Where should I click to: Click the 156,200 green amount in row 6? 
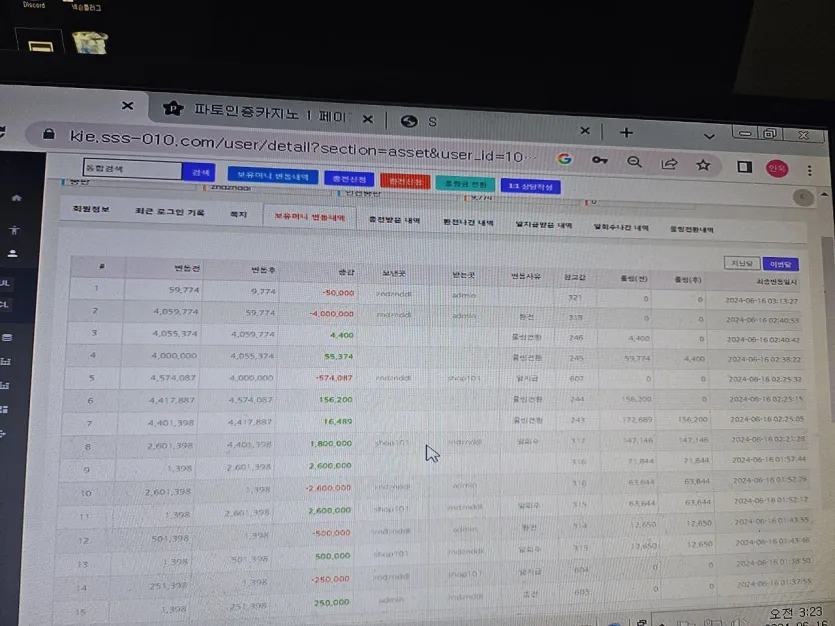[335, 399]
